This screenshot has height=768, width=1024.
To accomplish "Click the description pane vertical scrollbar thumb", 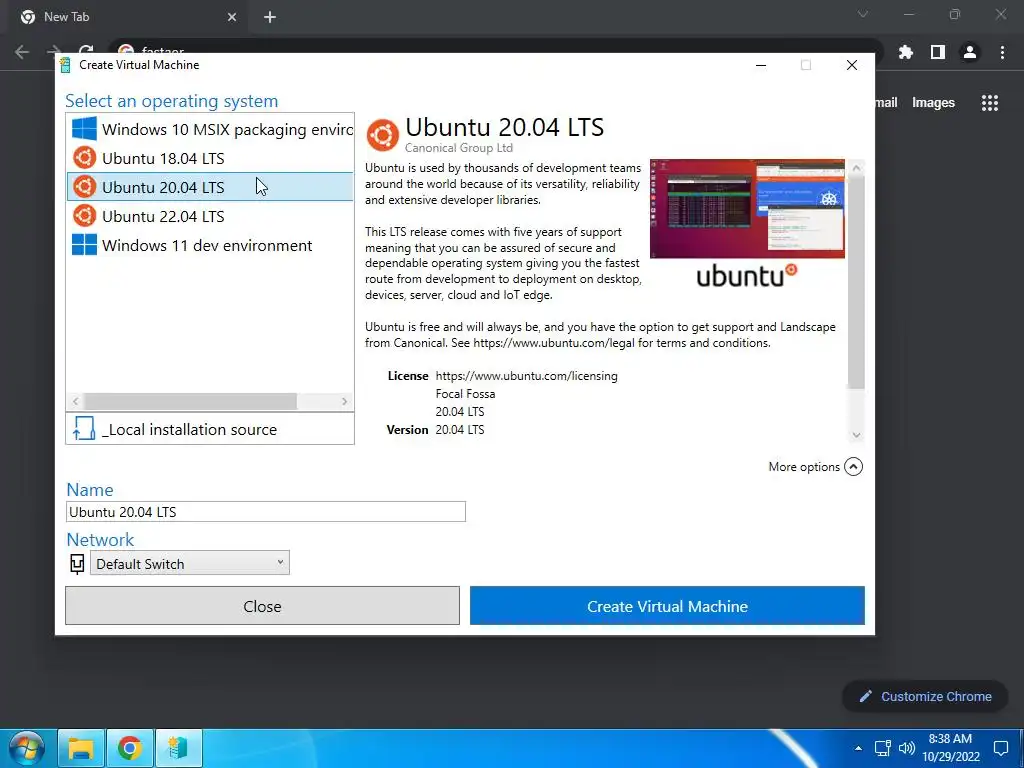I will click(856, 282).
